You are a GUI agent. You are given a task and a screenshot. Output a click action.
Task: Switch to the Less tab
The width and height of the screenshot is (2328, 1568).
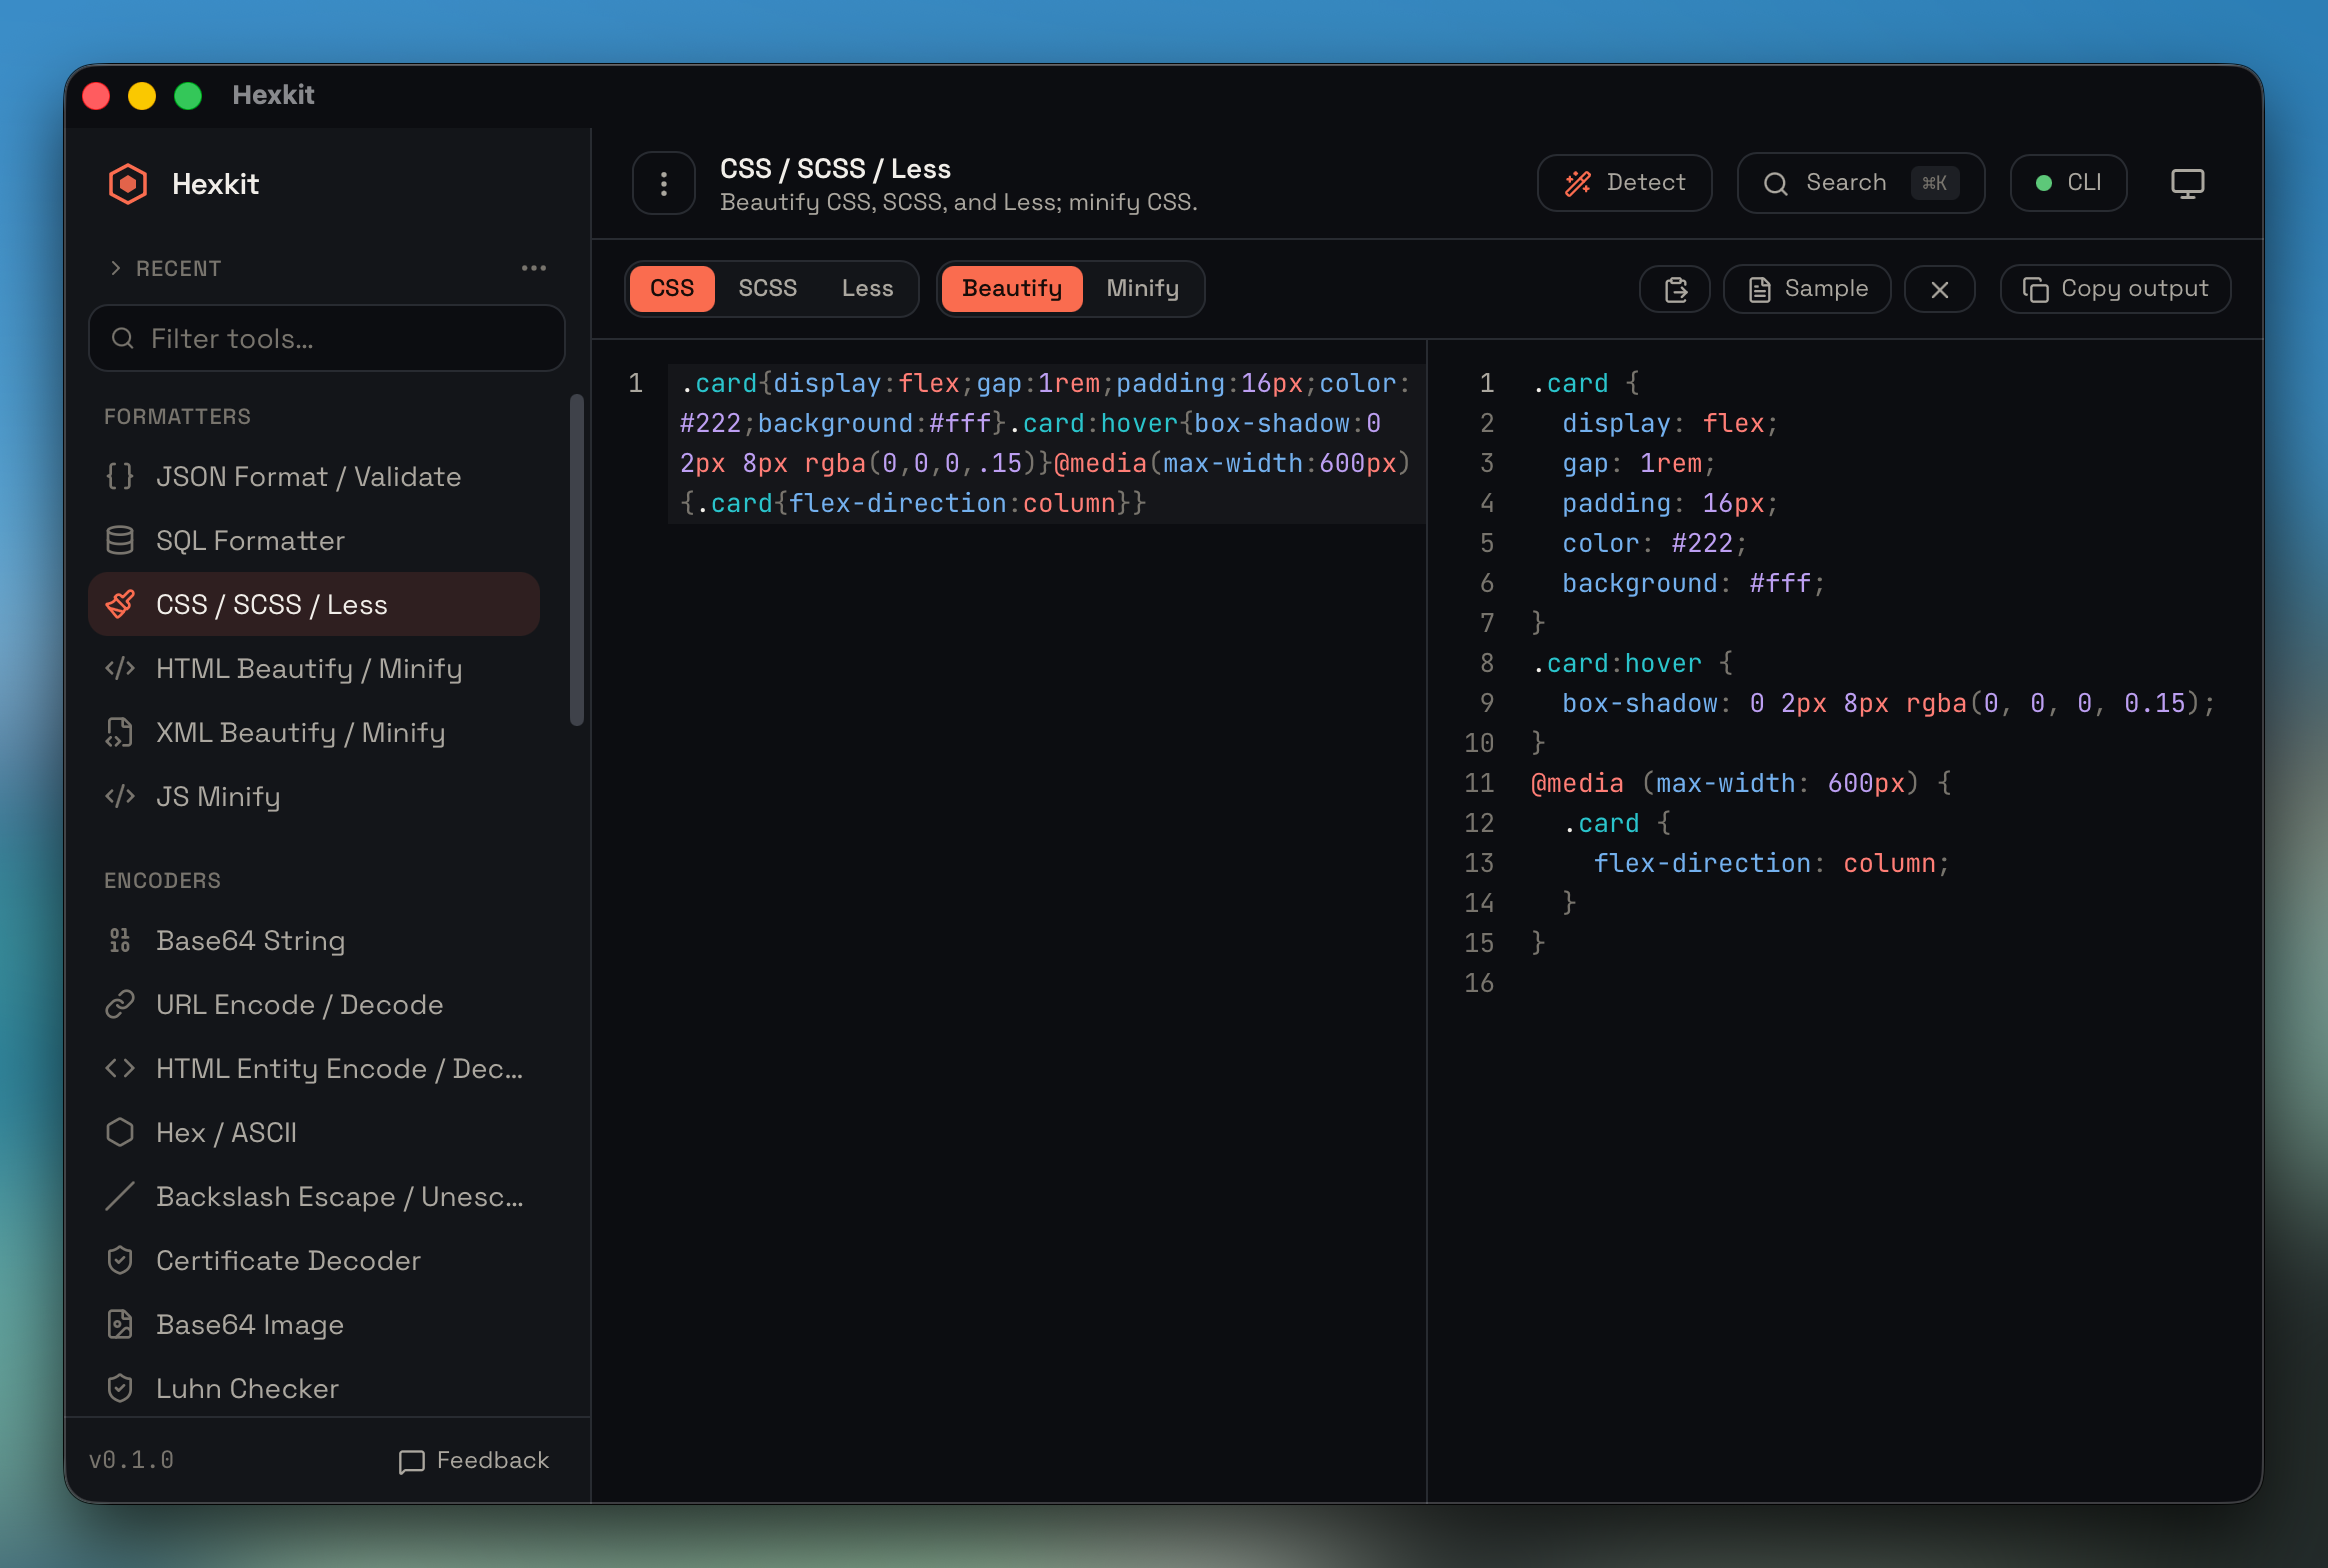pyautogui.click(x=867, y=289)
